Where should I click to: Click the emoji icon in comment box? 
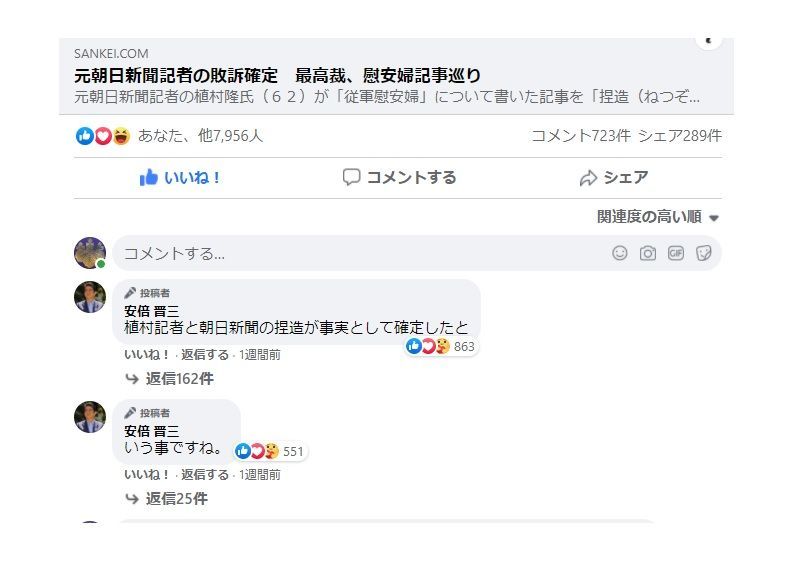point(620,253)
